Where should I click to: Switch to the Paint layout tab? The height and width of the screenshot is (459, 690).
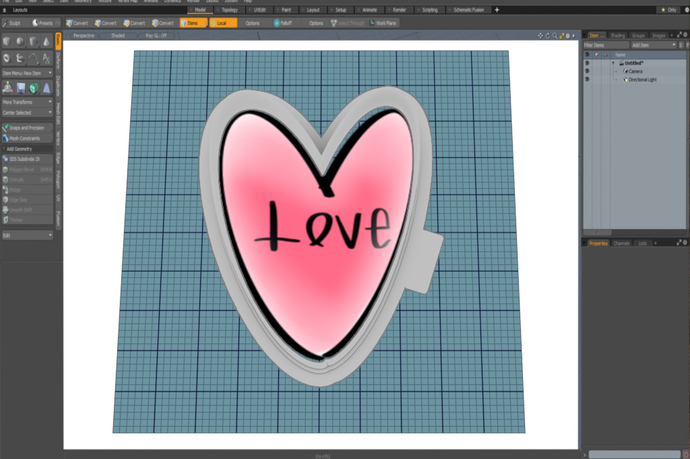click(285, 10)
